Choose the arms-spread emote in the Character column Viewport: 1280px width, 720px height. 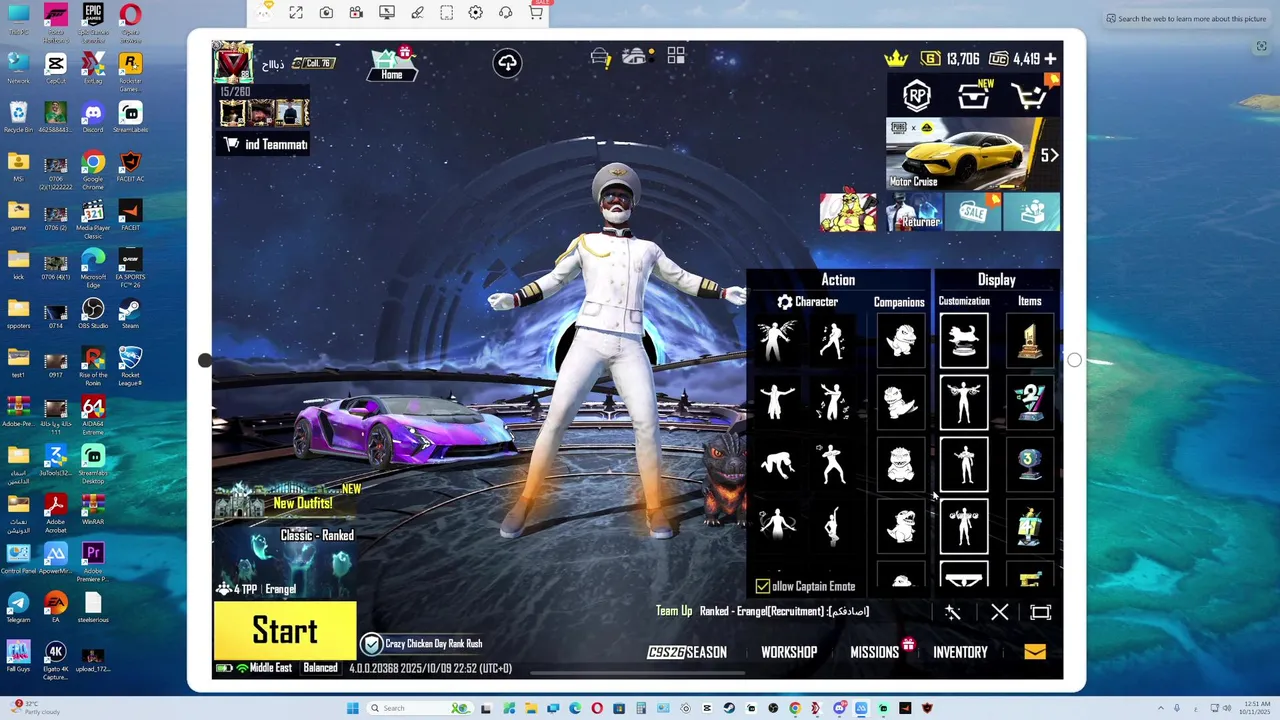coord(777,401)
